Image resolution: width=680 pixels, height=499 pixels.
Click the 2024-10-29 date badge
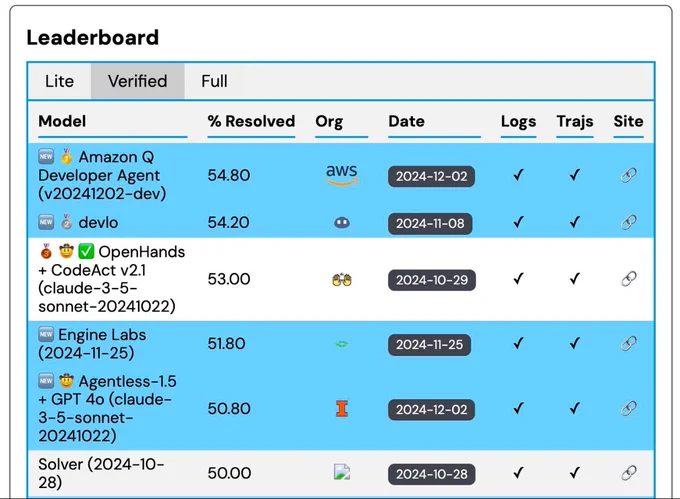click(432, 280)
